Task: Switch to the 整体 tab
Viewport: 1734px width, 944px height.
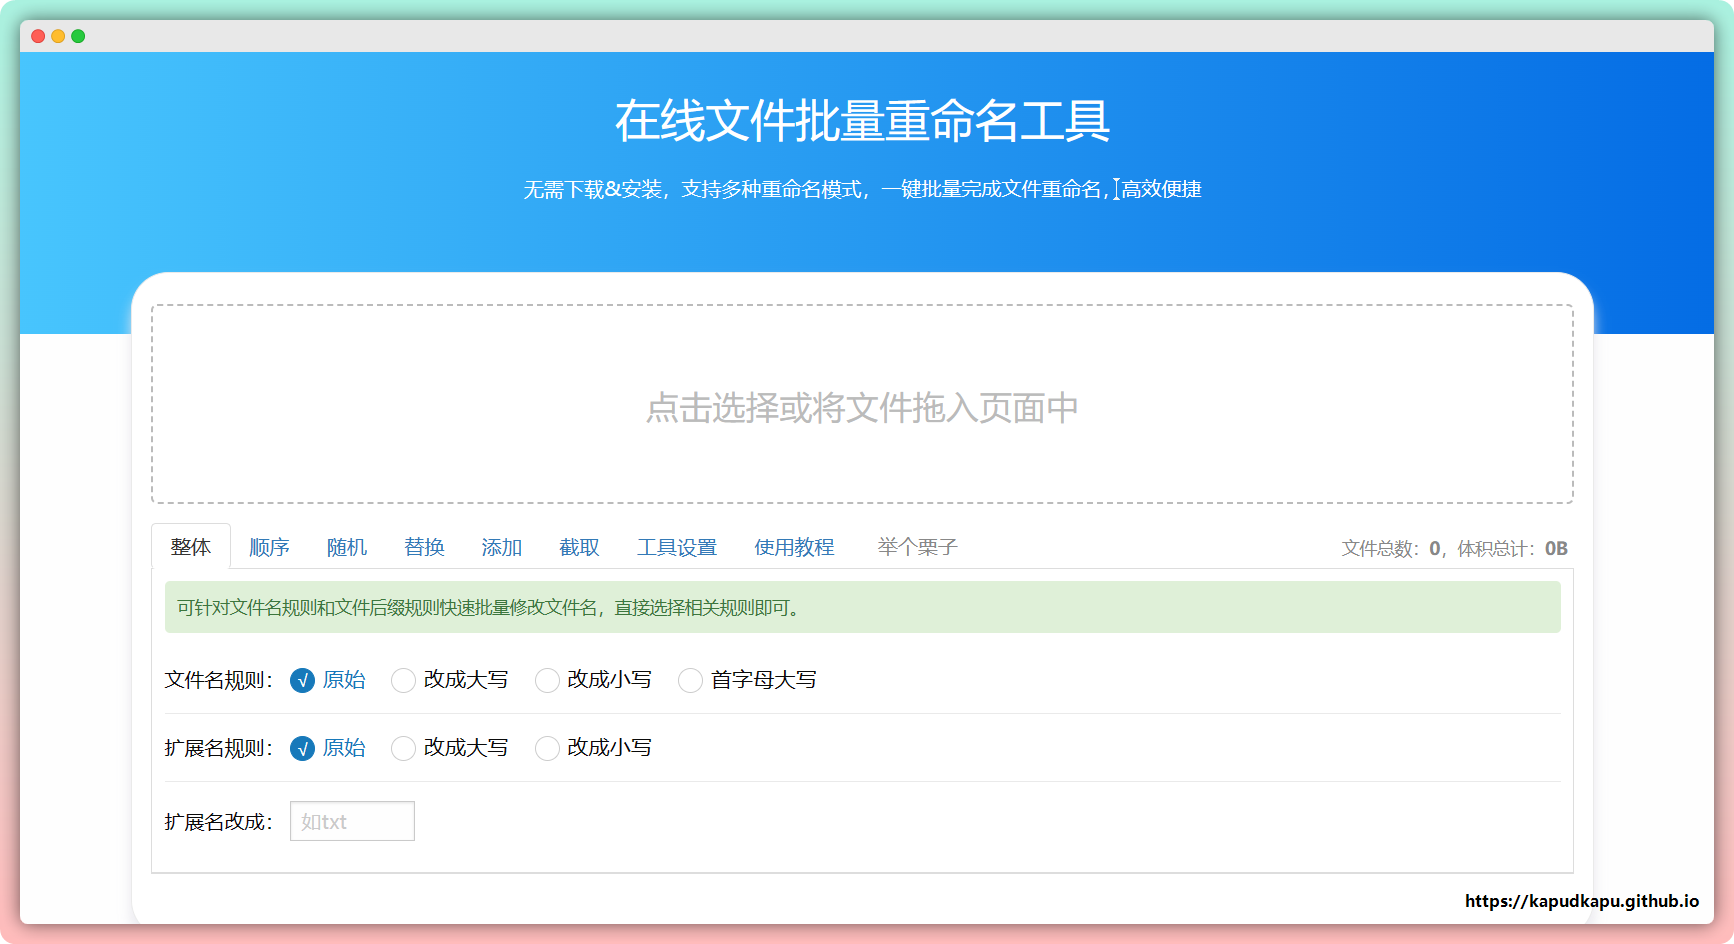Action: (x=191, y=547)
